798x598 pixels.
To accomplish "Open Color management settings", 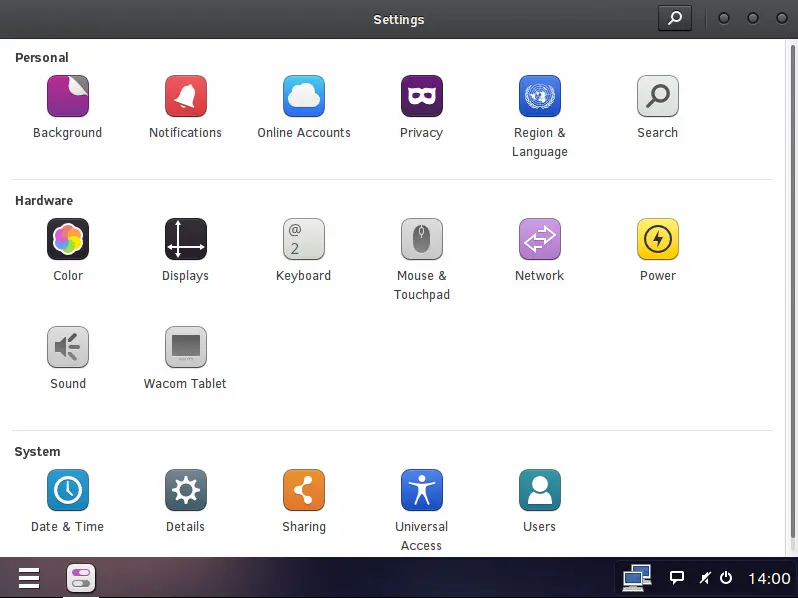I will pyautogui.click(x=68, y=240).
